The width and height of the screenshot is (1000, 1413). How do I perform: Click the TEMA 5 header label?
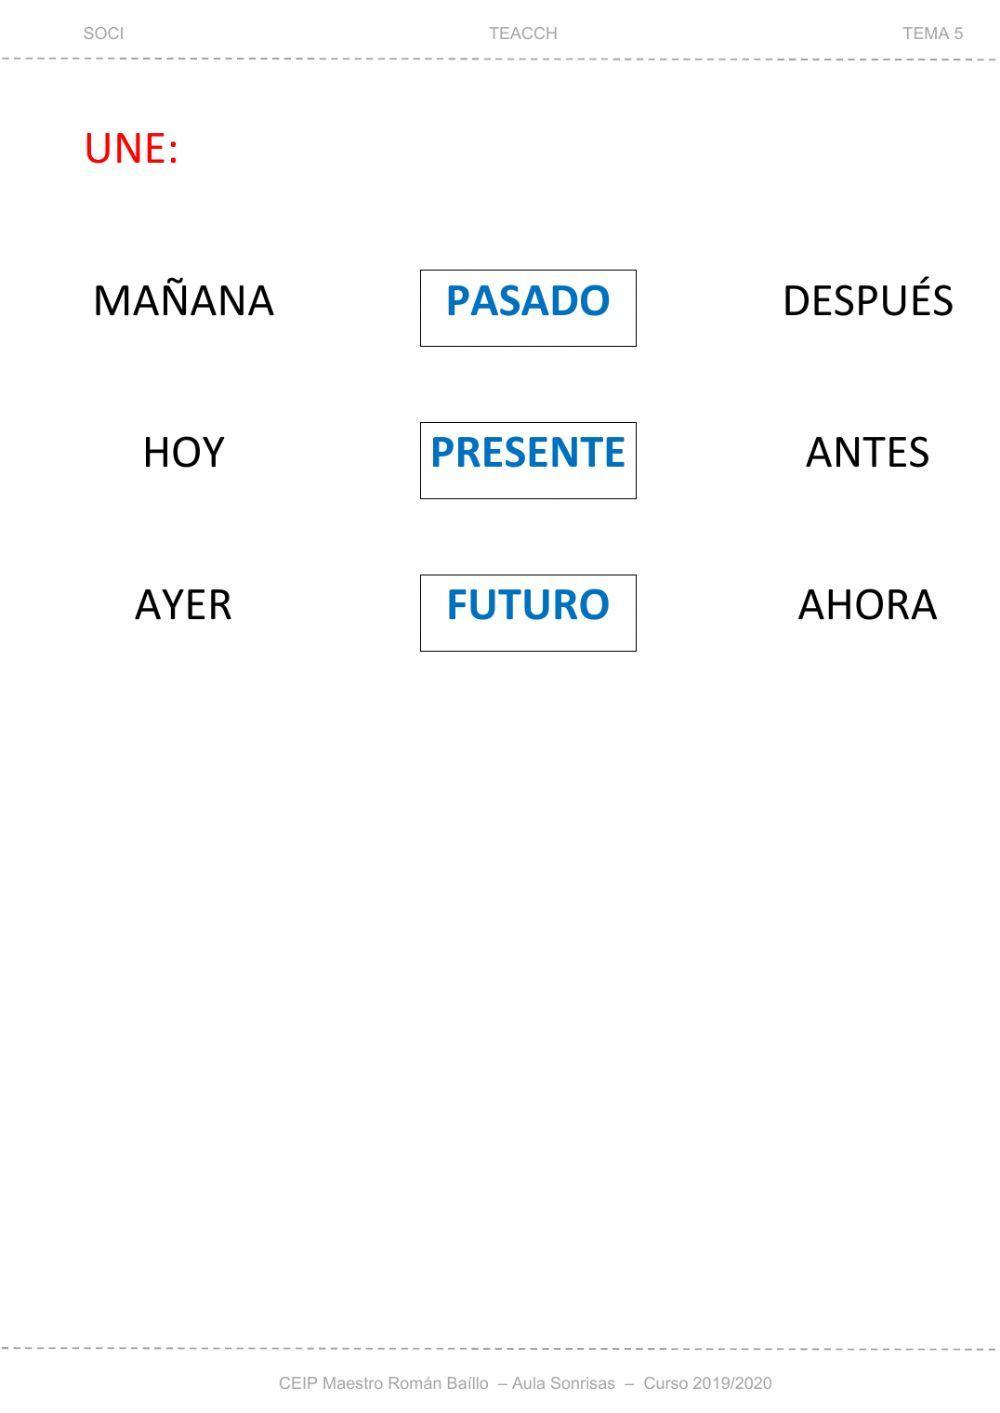tap(933, 33)
